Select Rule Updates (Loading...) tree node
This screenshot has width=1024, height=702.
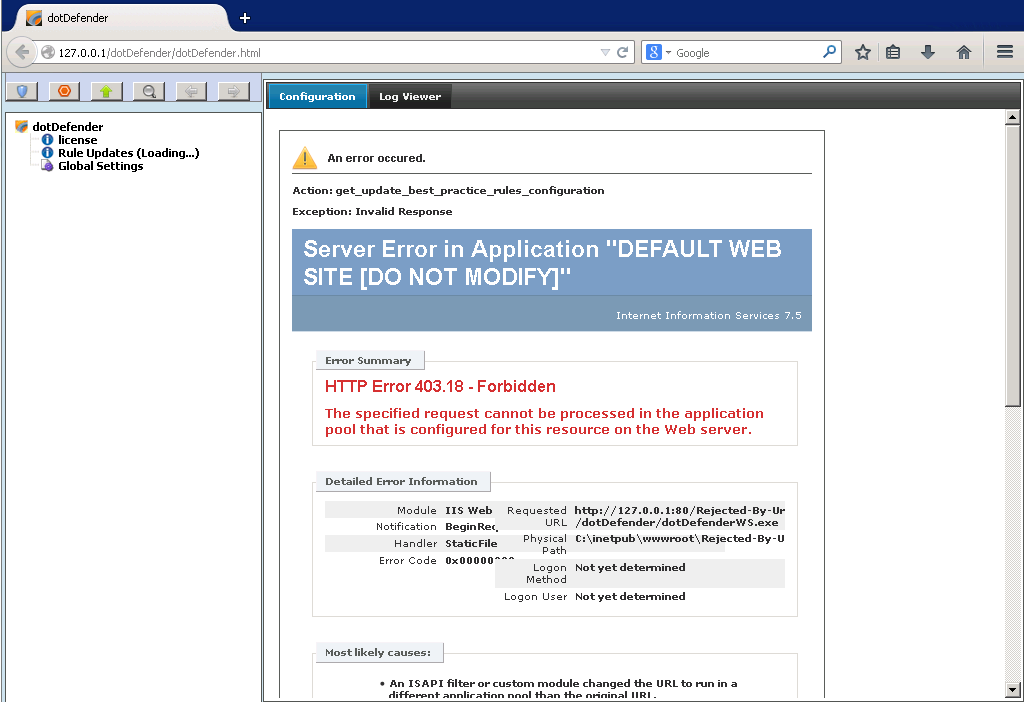129,153
